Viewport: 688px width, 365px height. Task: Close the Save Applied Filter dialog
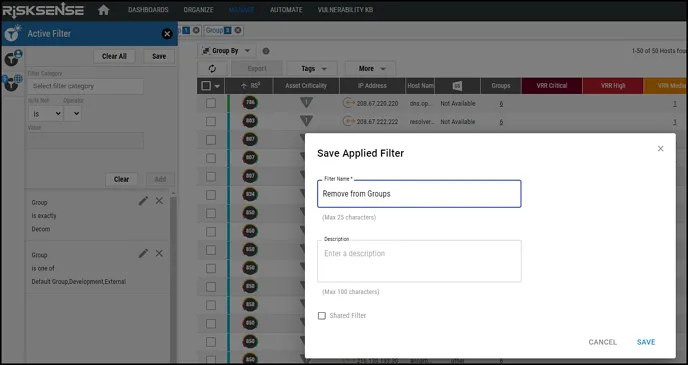pyautogui.click(x=660, y=149)
